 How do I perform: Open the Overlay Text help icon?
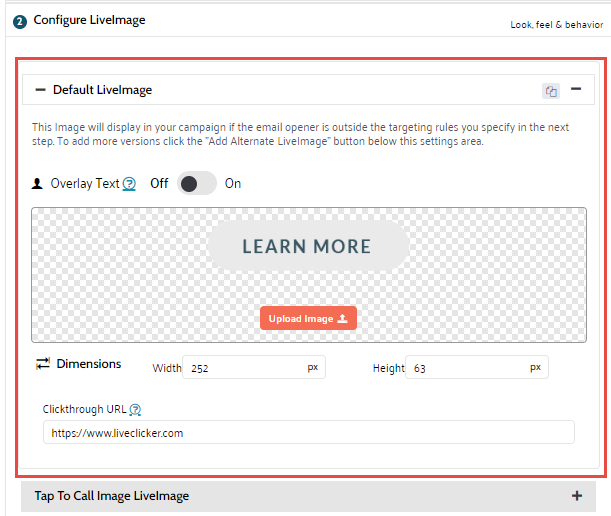click(x=129, y=184)
